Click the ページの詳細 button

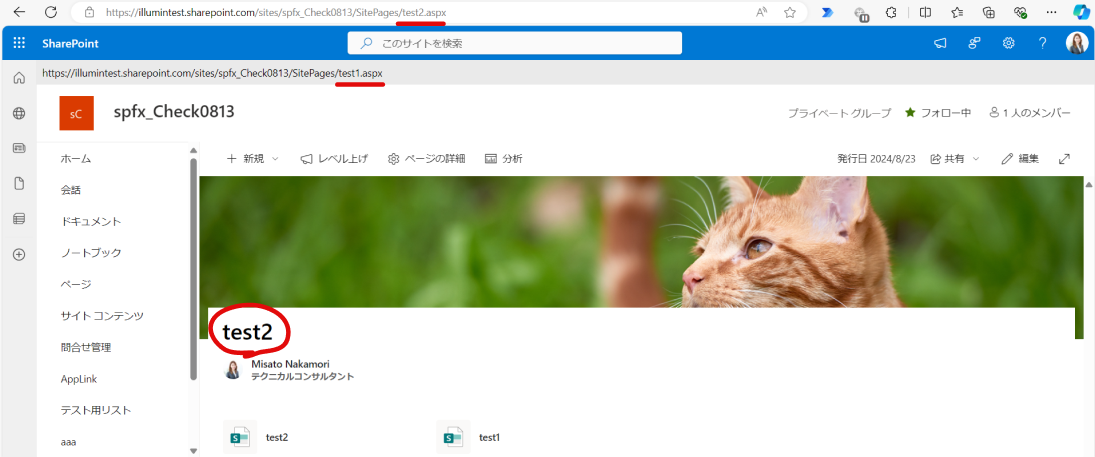click(x=426, y=159)
